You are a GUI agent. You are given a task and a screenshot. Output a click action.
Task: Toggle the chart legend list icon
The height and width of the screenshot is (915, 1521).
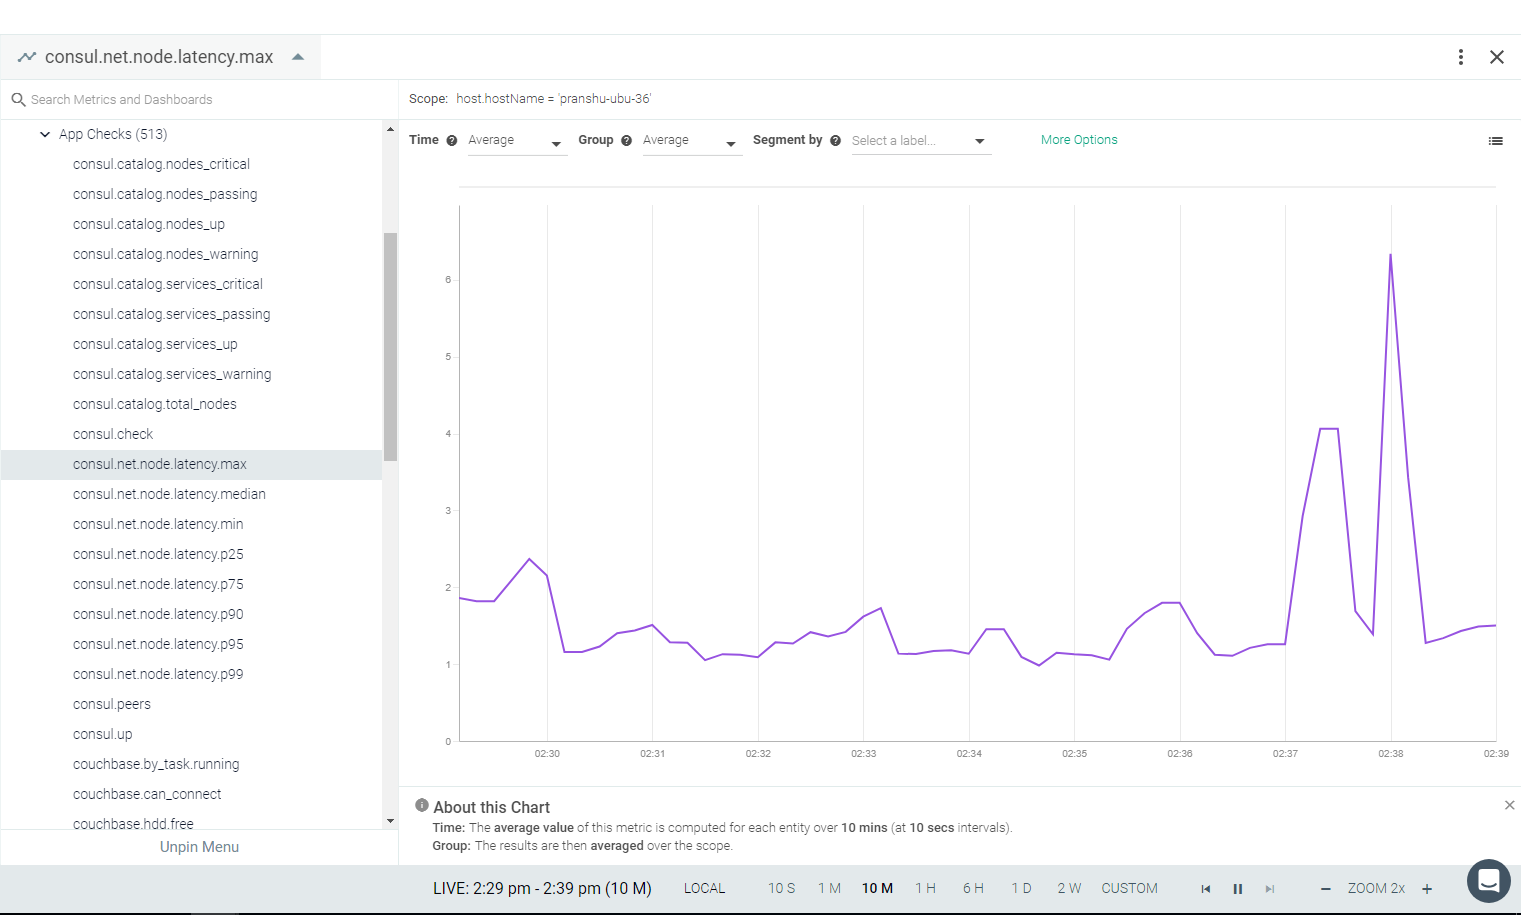pyautogui.click(x=1496, y=141)
